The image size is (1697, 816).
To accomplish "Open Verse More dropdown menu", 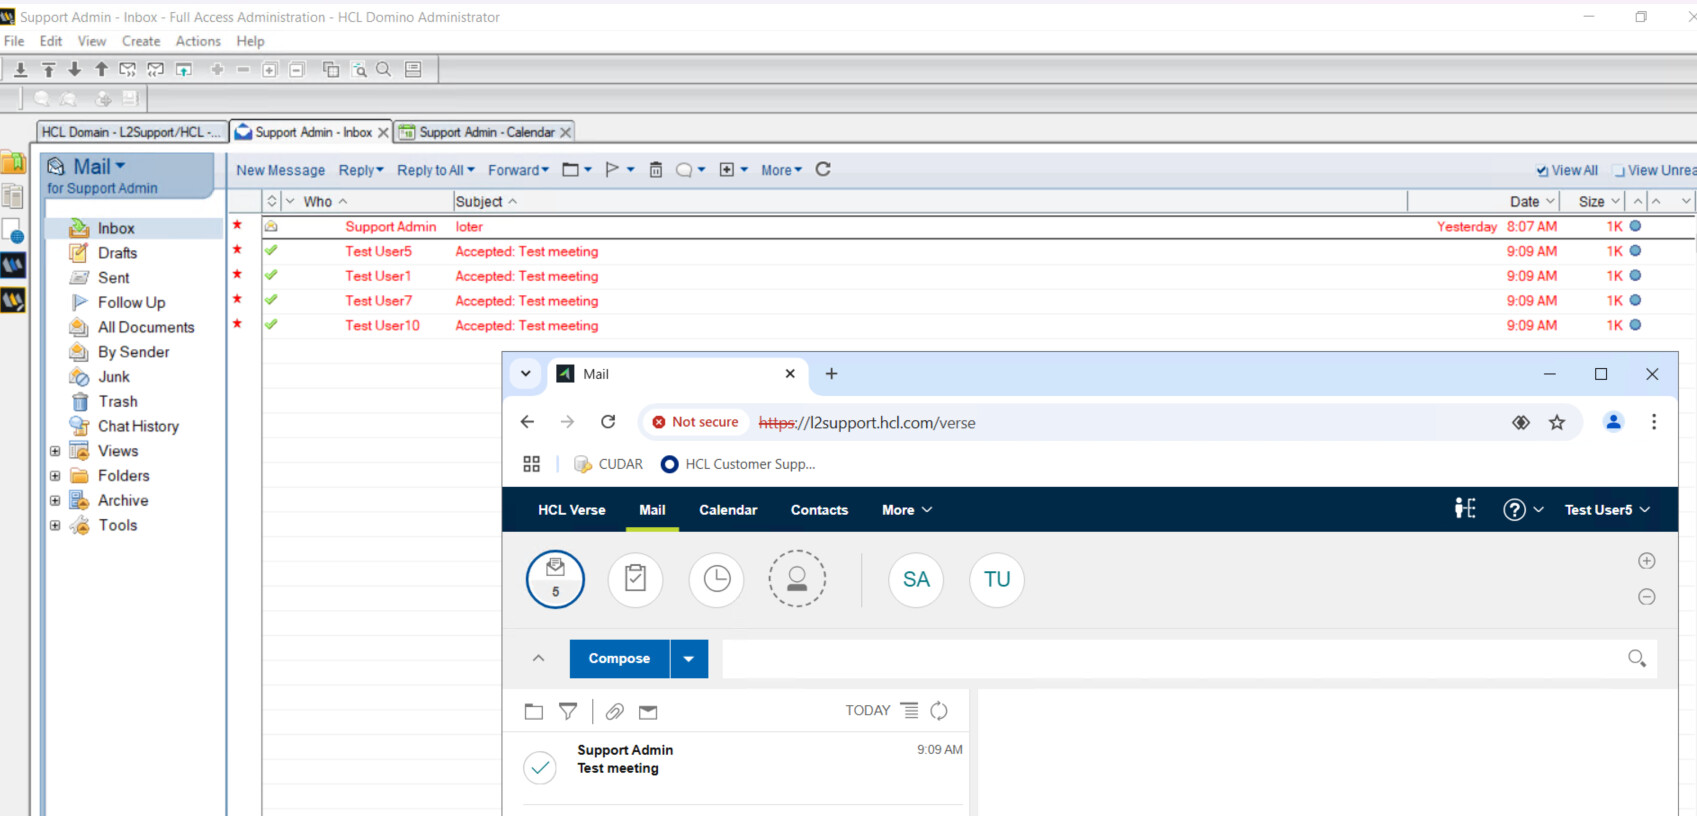I will [907, 510].
